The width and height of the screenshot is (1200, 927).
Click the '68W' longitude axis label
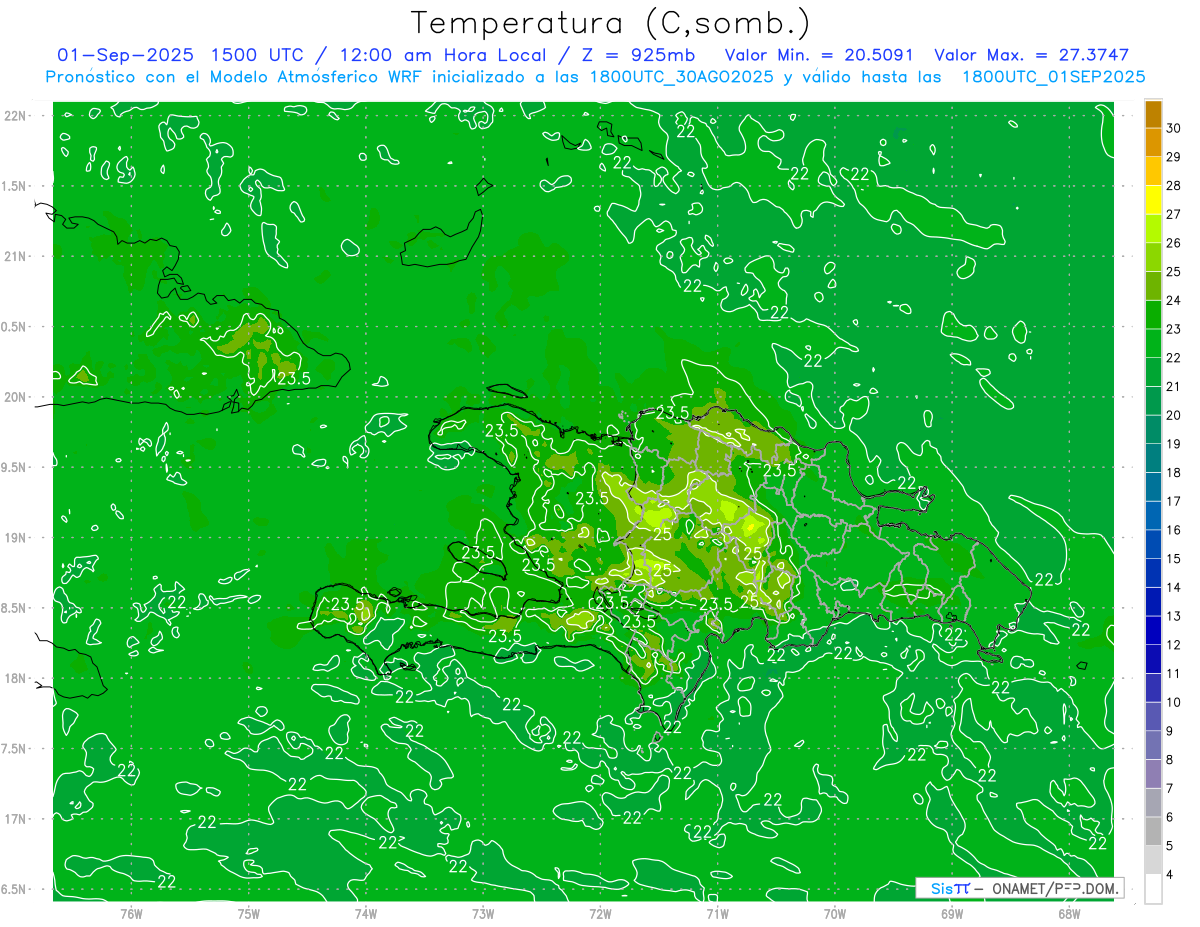tap(1069, 914)
